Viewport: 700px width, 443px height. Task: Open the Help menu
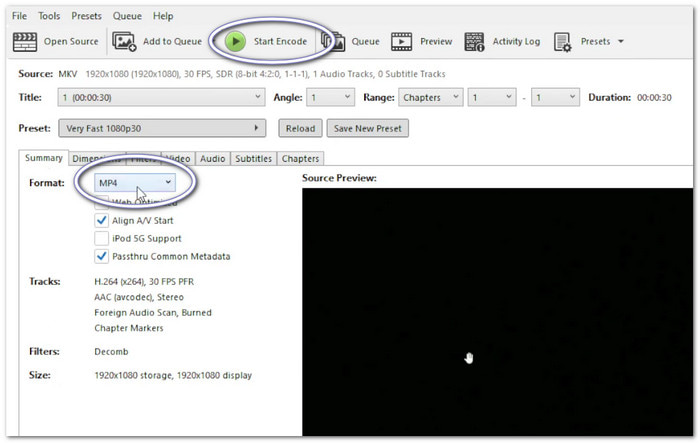point(163,16)
